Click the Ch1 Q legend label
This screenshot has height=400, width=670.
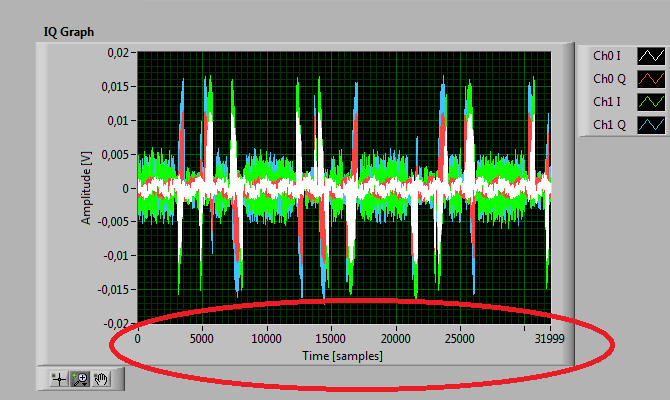click(x=609, y=125)
